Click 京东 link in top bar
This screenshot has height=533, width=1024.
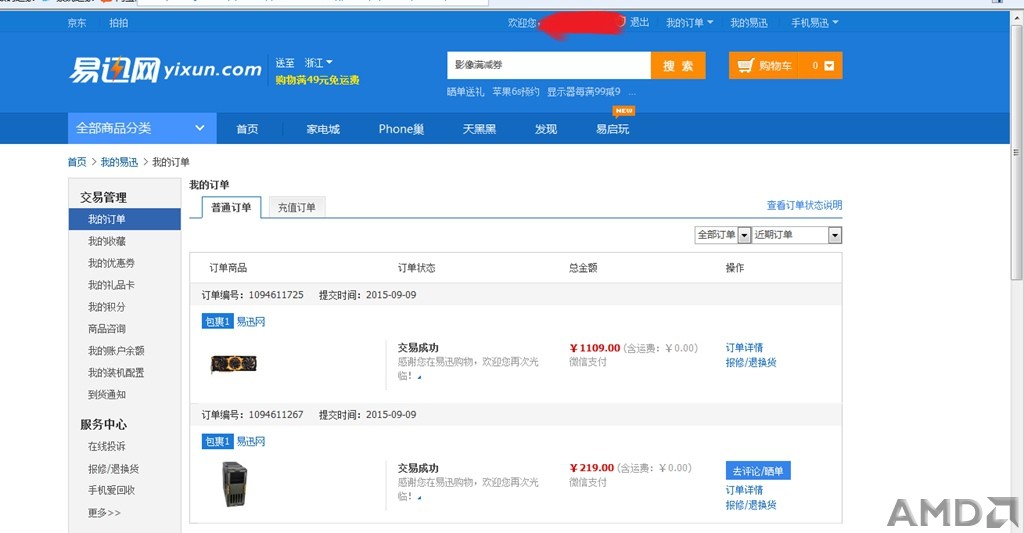click(x=76, y=23)
